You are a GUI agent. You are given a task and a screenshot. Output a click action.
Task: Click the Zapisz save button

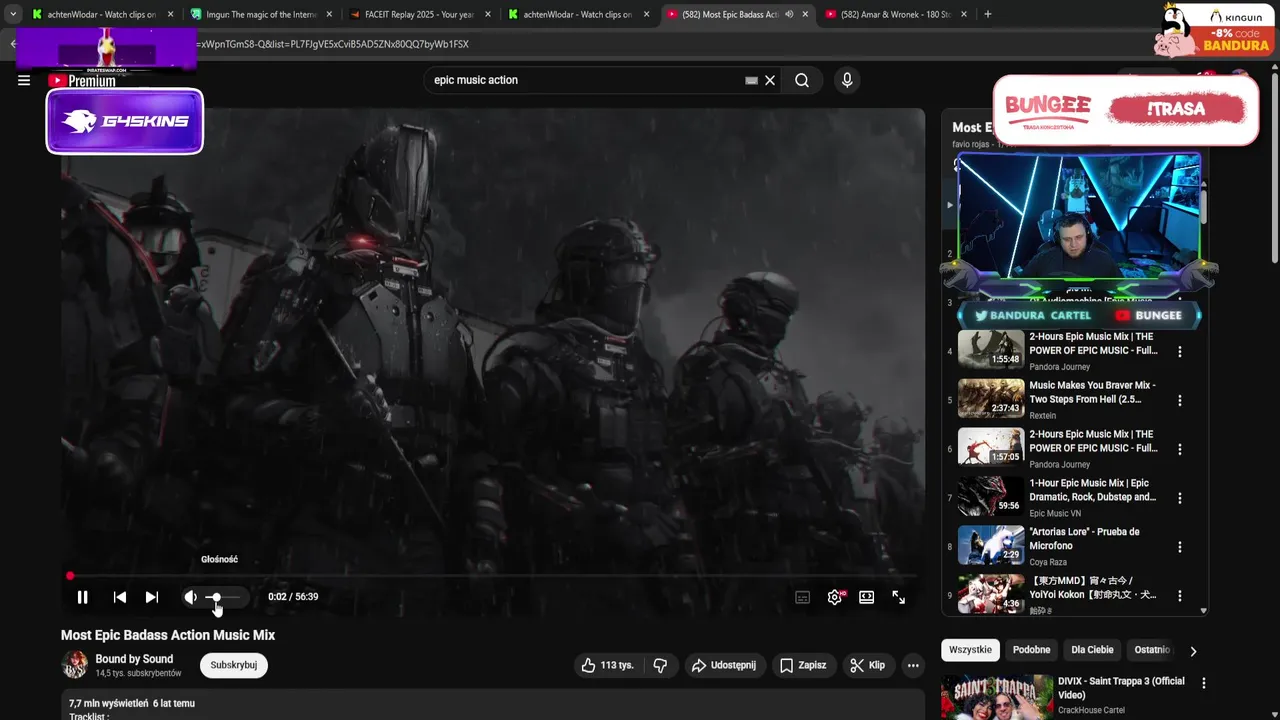[803, 665]
